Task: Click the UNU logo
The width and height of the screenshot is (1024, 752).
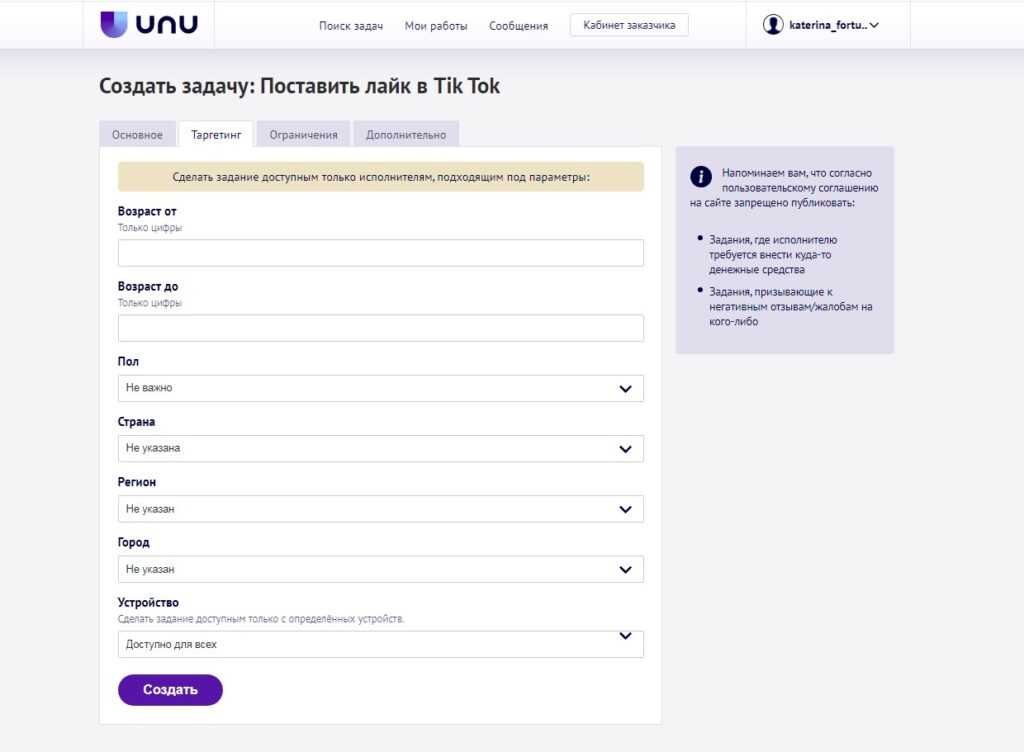Action: point(149,24)
